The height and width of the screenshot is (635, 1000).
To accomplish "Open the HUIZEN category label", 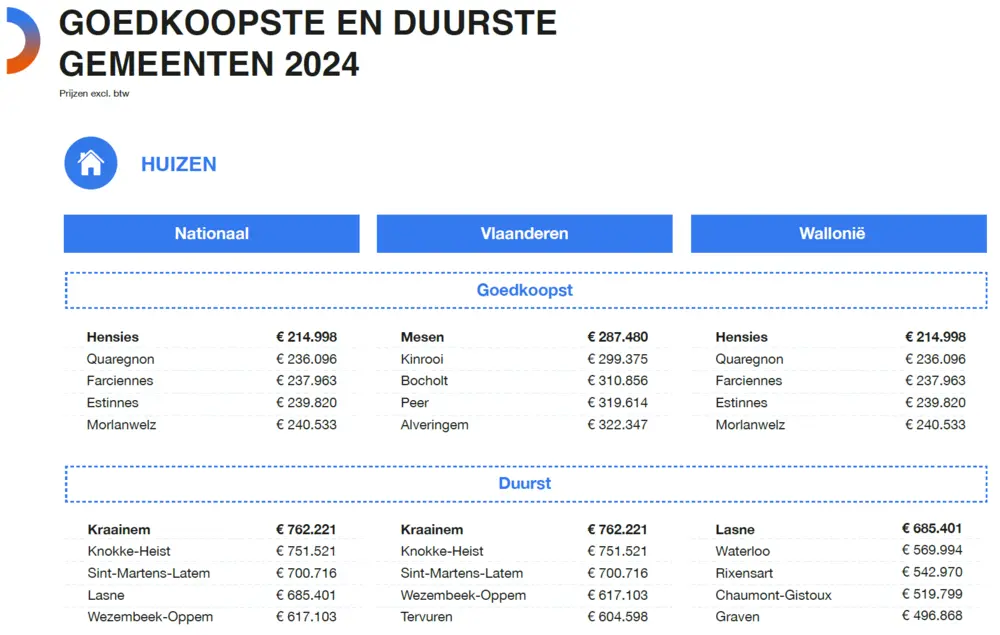I will tap(178, 165).
